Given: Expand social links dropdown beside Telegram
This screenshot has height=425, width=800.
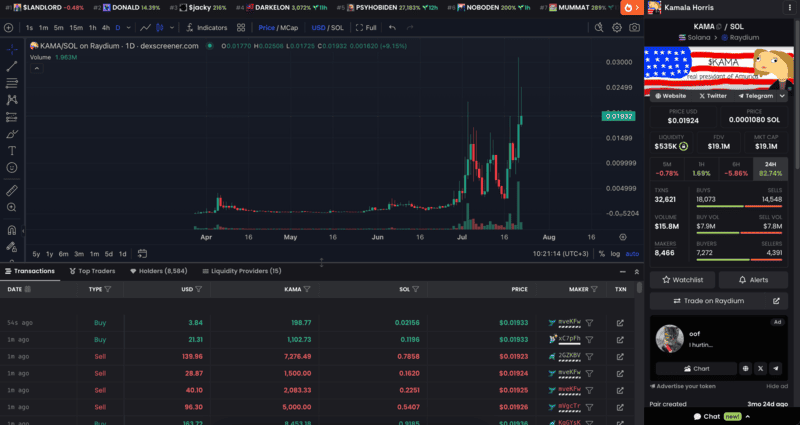Looking at the screenshot, I should [x=782, y=96].
